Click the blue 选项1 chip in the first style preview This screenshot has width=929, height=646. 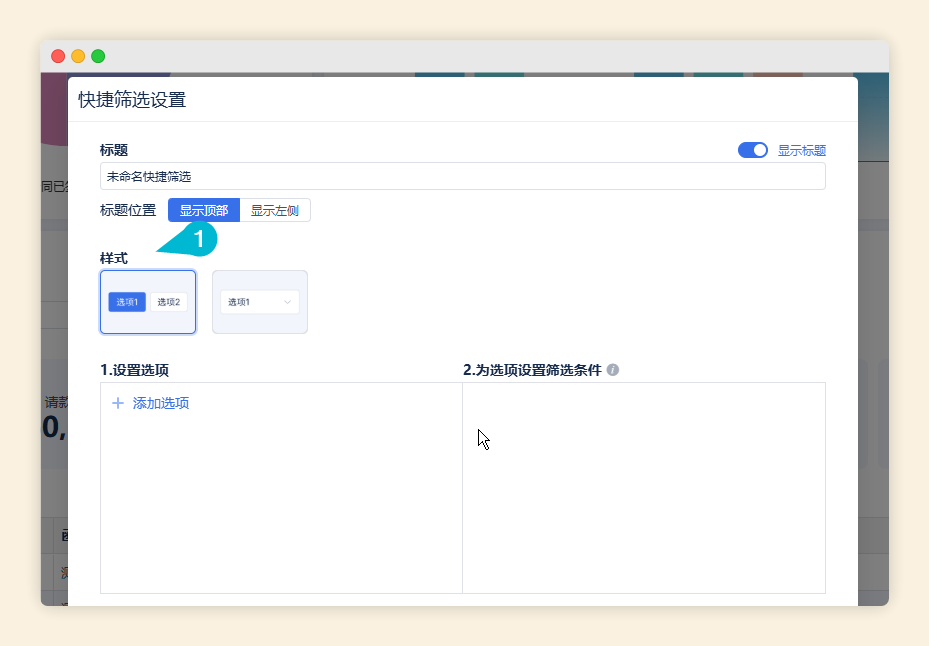click(x=126, y=301)
